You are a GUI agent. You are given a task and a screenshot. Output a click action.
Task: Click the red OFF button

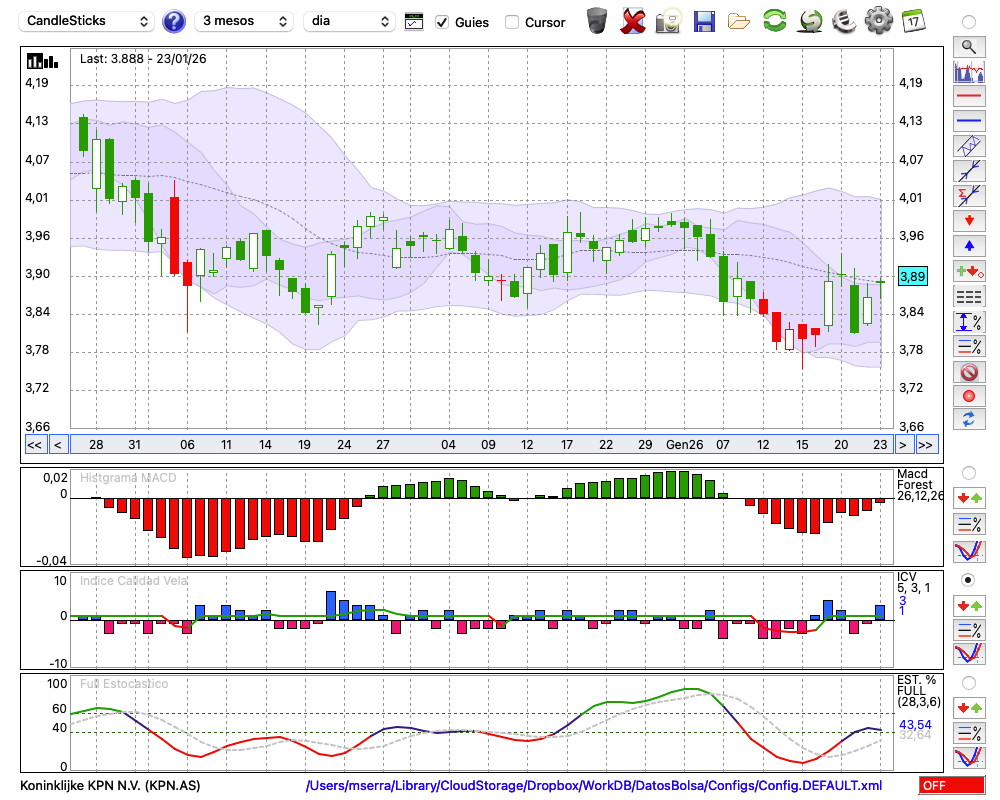pos(951,786)
